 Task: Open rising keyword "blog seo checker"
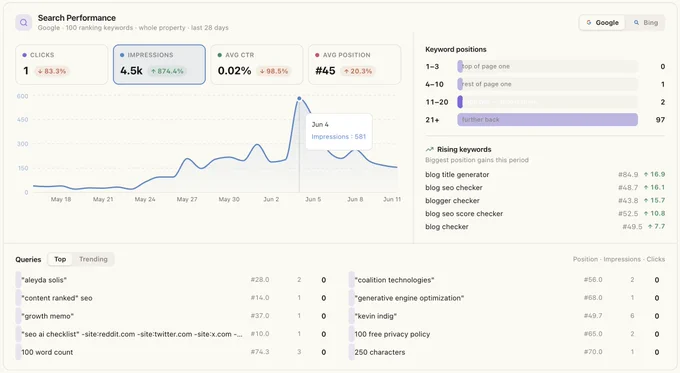(x=454, y=187)
